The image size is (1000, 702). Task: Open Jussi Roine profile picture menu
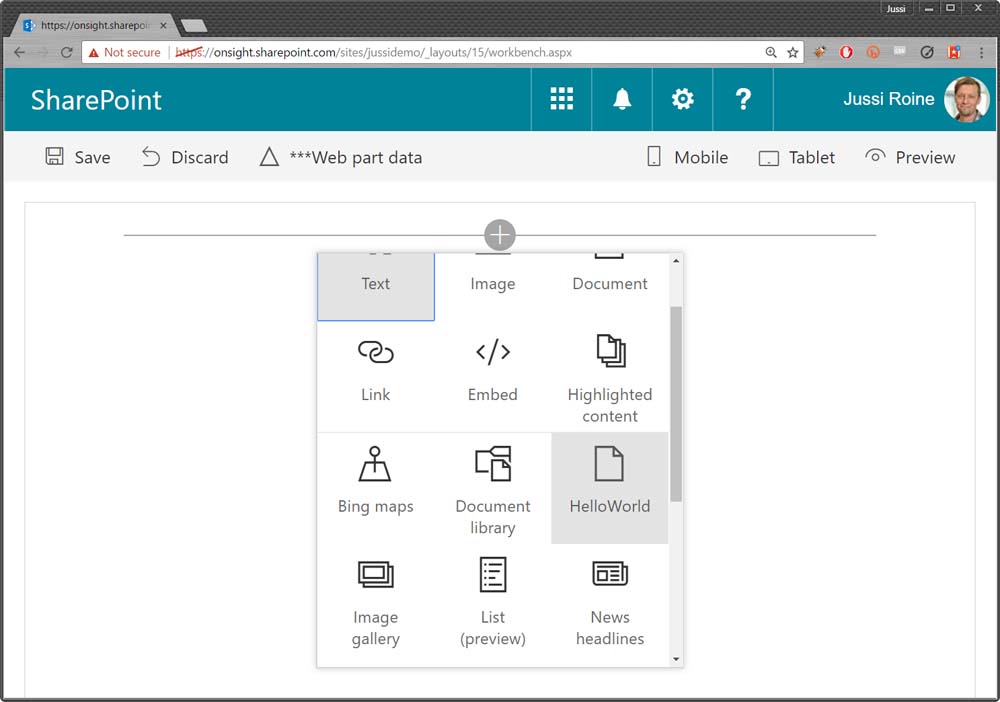tap(966, 99)
